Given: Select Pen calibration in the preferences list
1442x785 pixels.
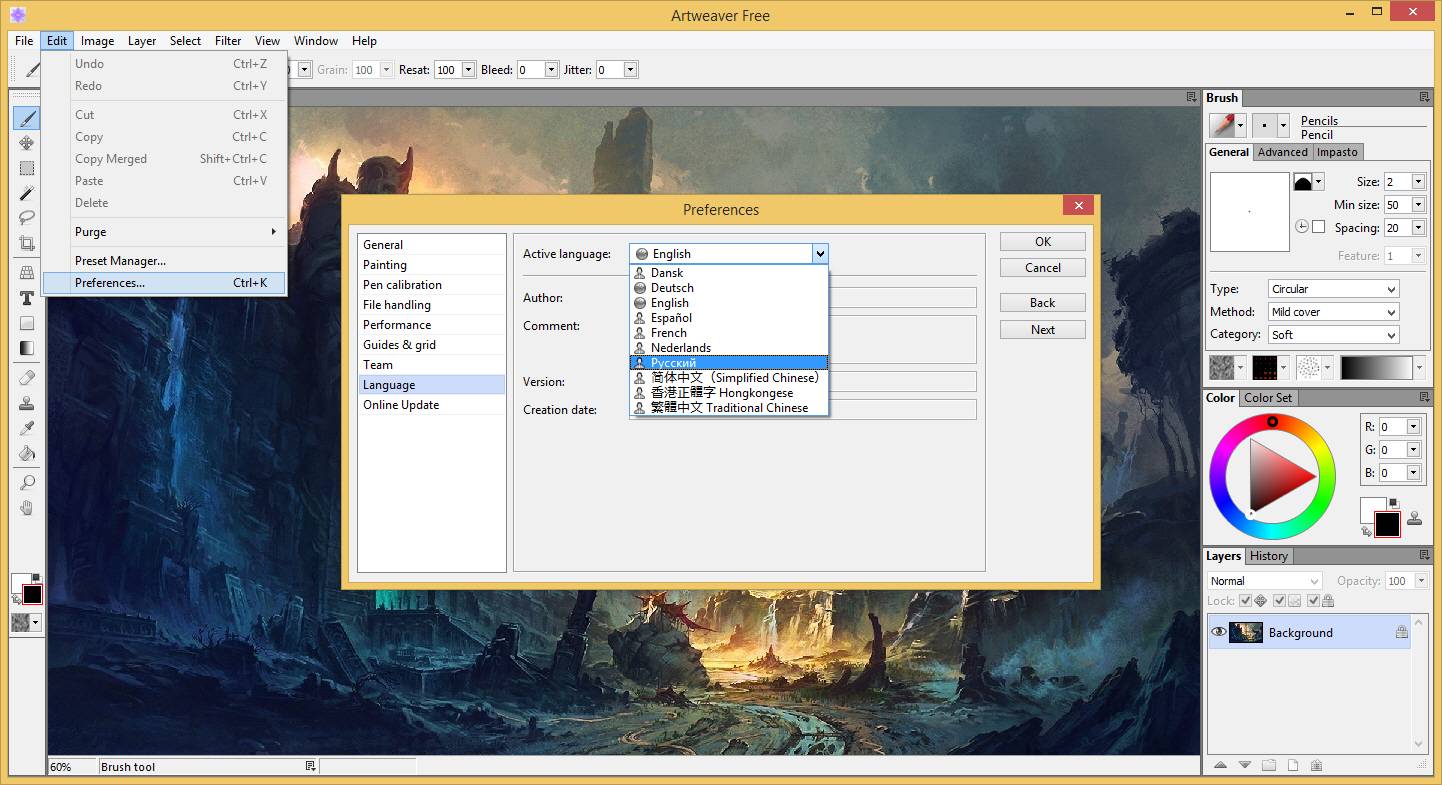Looking at the screenshot, I should click(x=432, y=285).
